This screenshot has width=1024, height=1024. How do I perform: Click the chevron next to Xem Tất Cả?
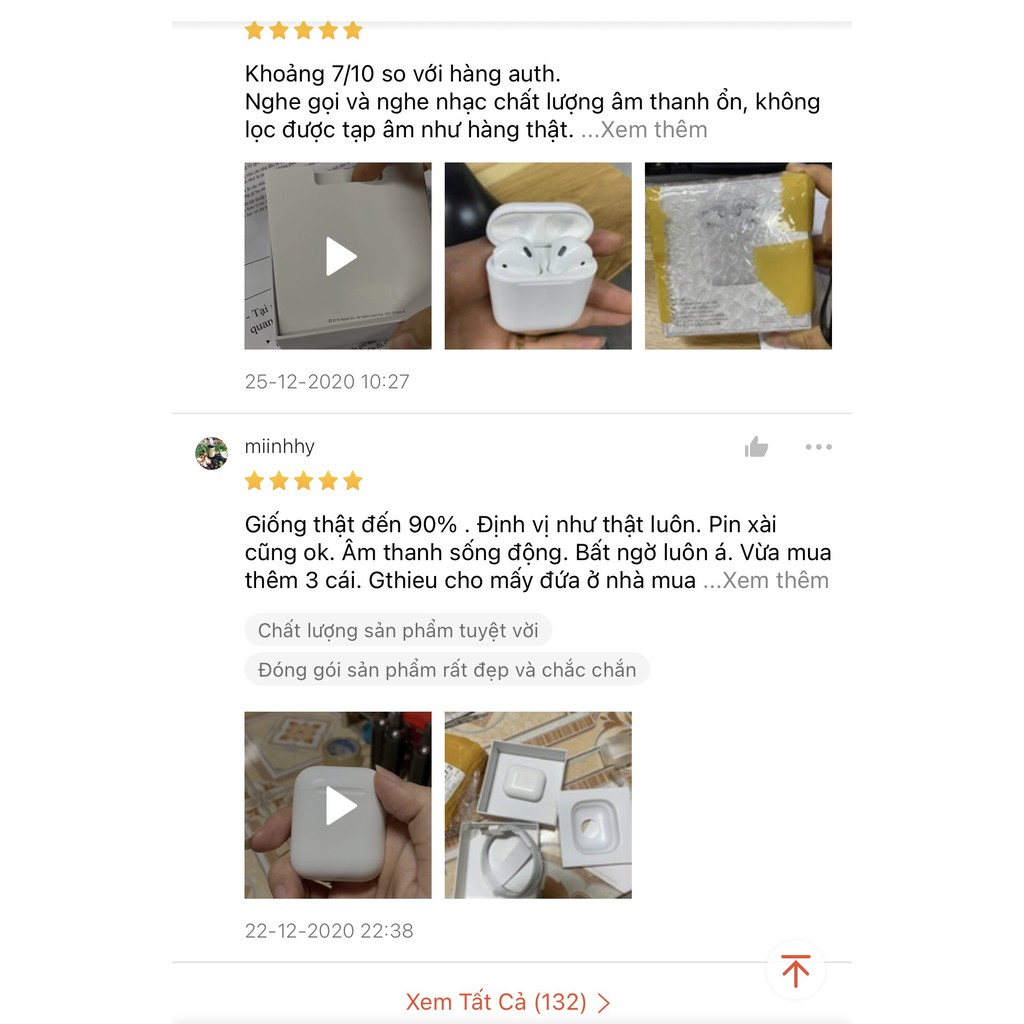[604, 1002]
